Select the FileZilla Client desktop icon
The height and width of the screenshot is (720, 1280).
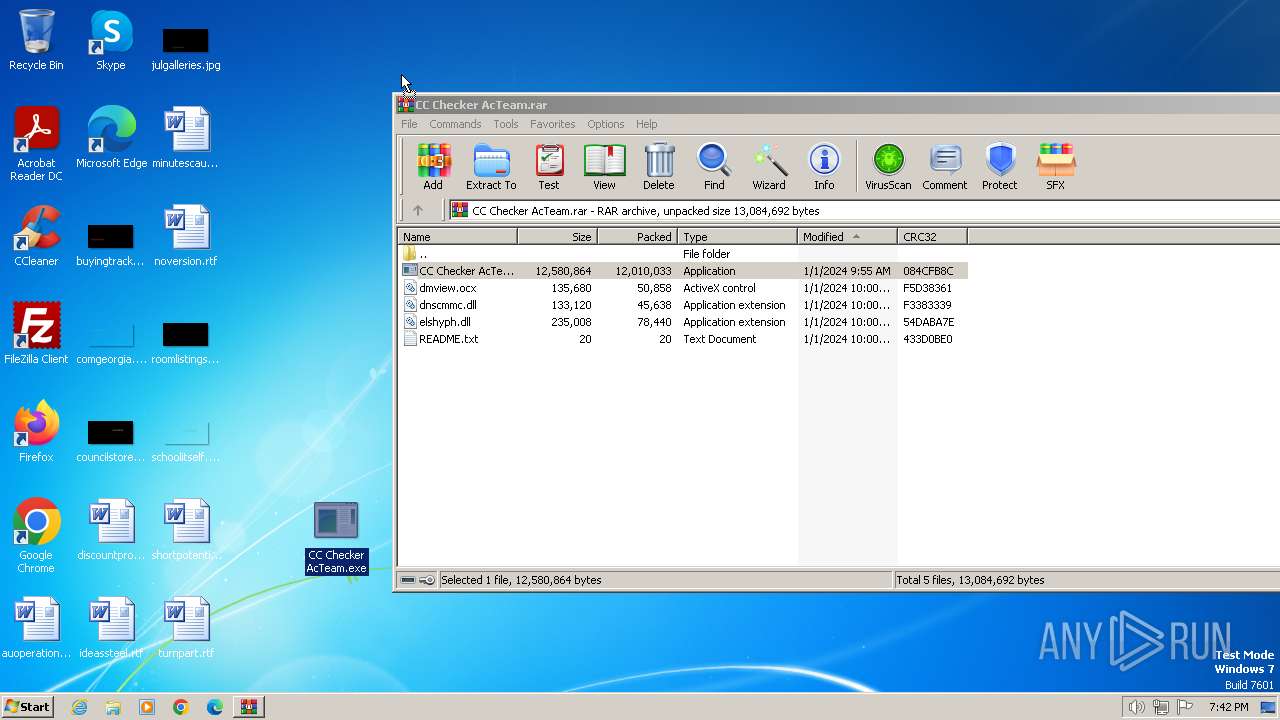pos(36,334)
